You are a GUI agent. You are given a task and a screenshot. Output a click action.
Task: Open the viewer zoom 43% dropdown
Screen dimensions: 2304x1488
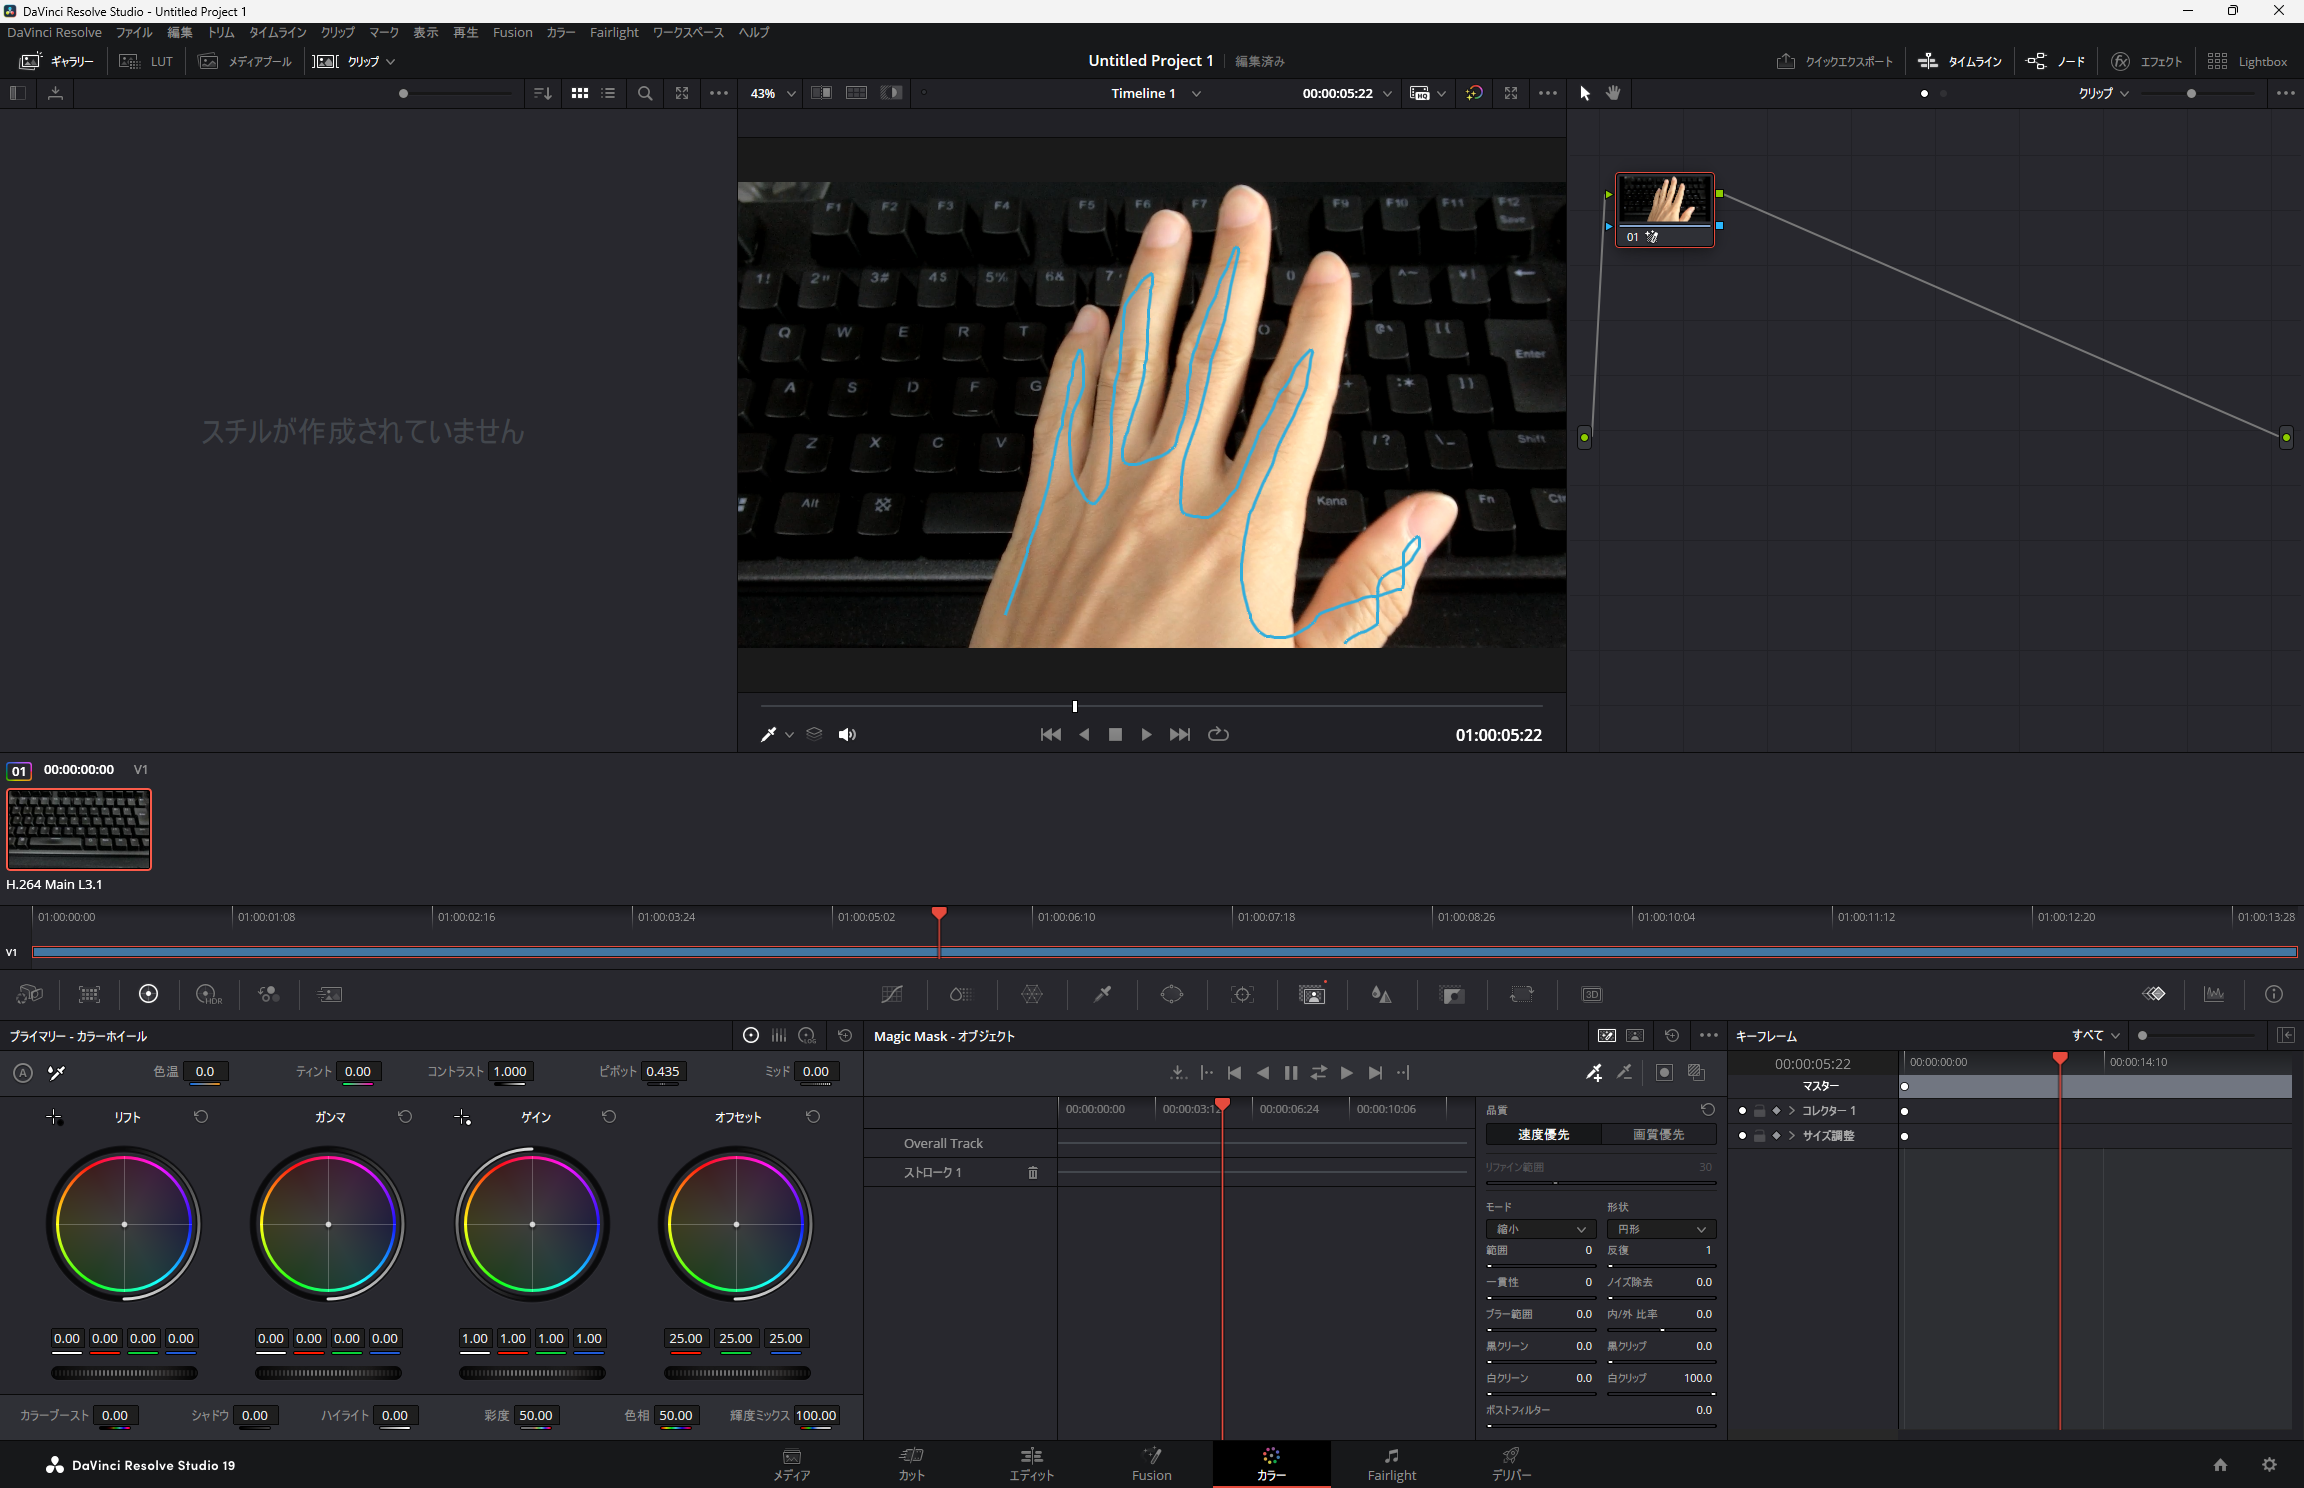coord(773,93)
